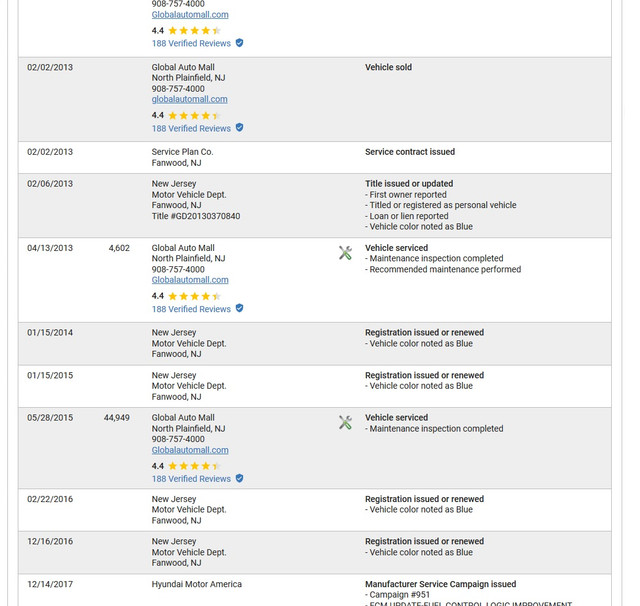Click the 01/15/2014 date cell
Image resolution: width=640 pixels, height=606 pixels.
[x=50, y=333]
